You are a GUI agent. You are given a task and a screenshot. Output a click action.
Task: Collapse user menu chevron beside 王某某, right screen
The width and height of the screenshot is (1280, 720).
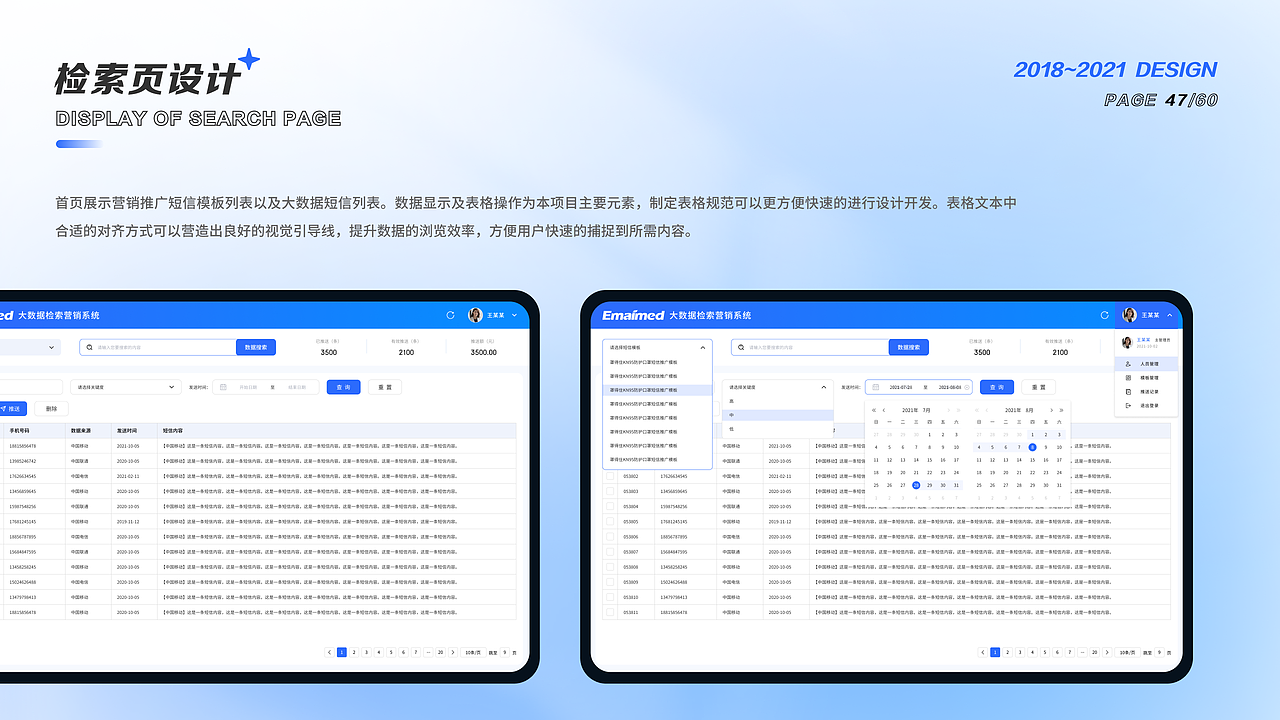[x=1170, y=315]
